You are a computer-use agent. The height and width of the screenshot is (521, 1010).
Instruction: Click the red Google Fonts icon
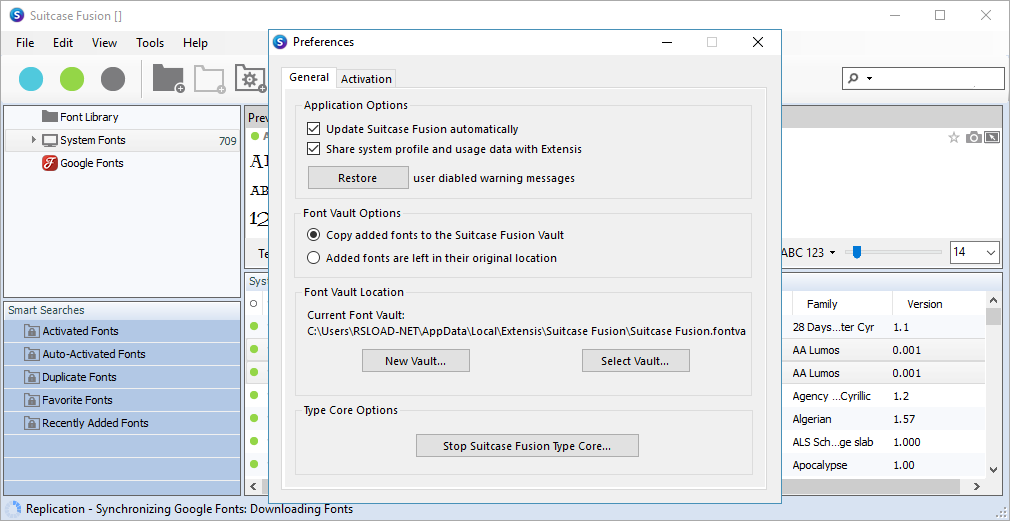(50, 163)
